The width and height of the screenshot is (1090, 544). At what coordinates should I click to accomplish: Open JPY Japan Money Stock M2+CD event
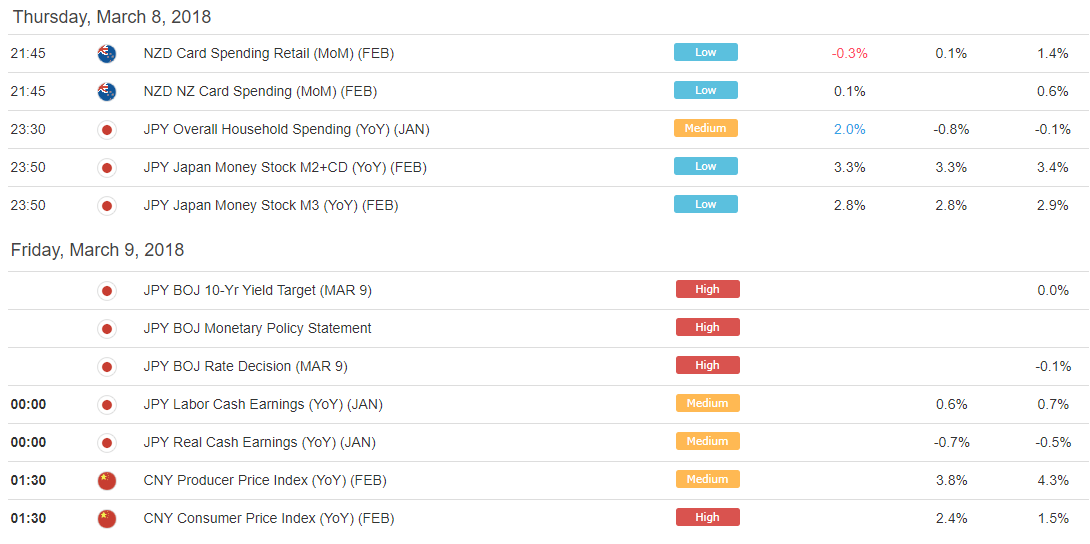(x=285, y=167)
